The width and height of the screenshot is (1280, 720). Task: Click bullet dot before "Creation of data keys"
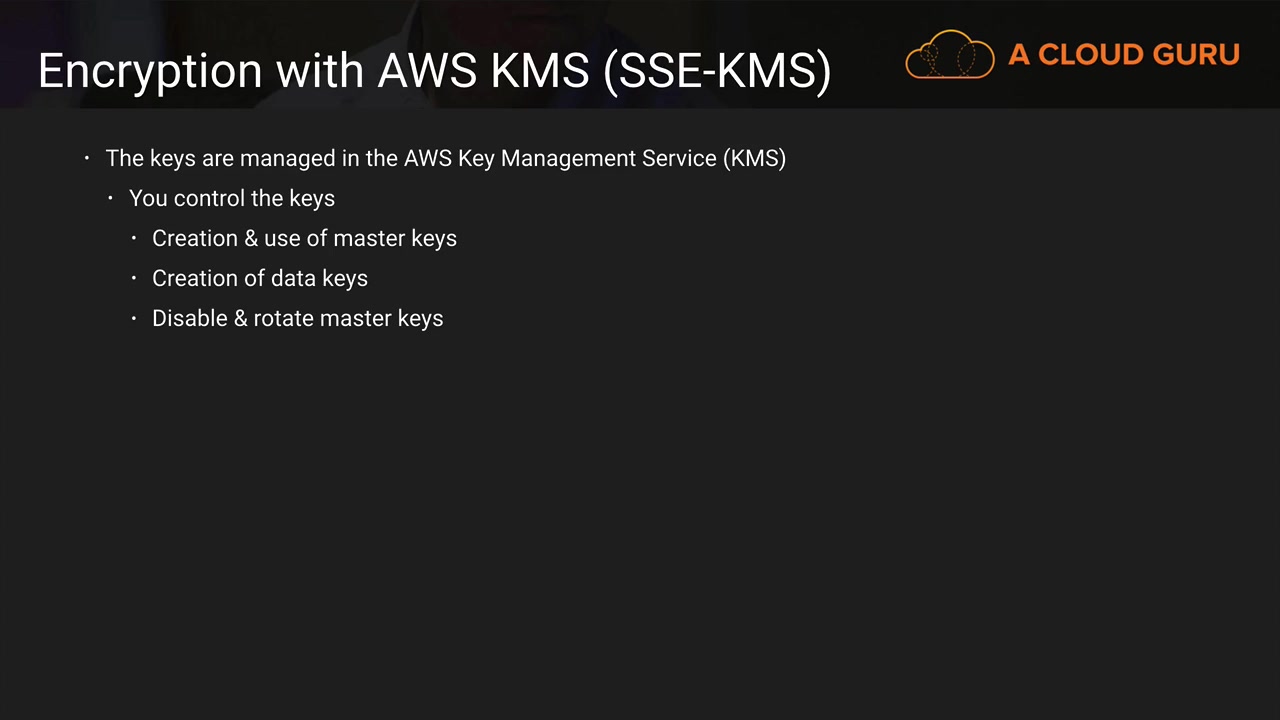pos(134,278)
